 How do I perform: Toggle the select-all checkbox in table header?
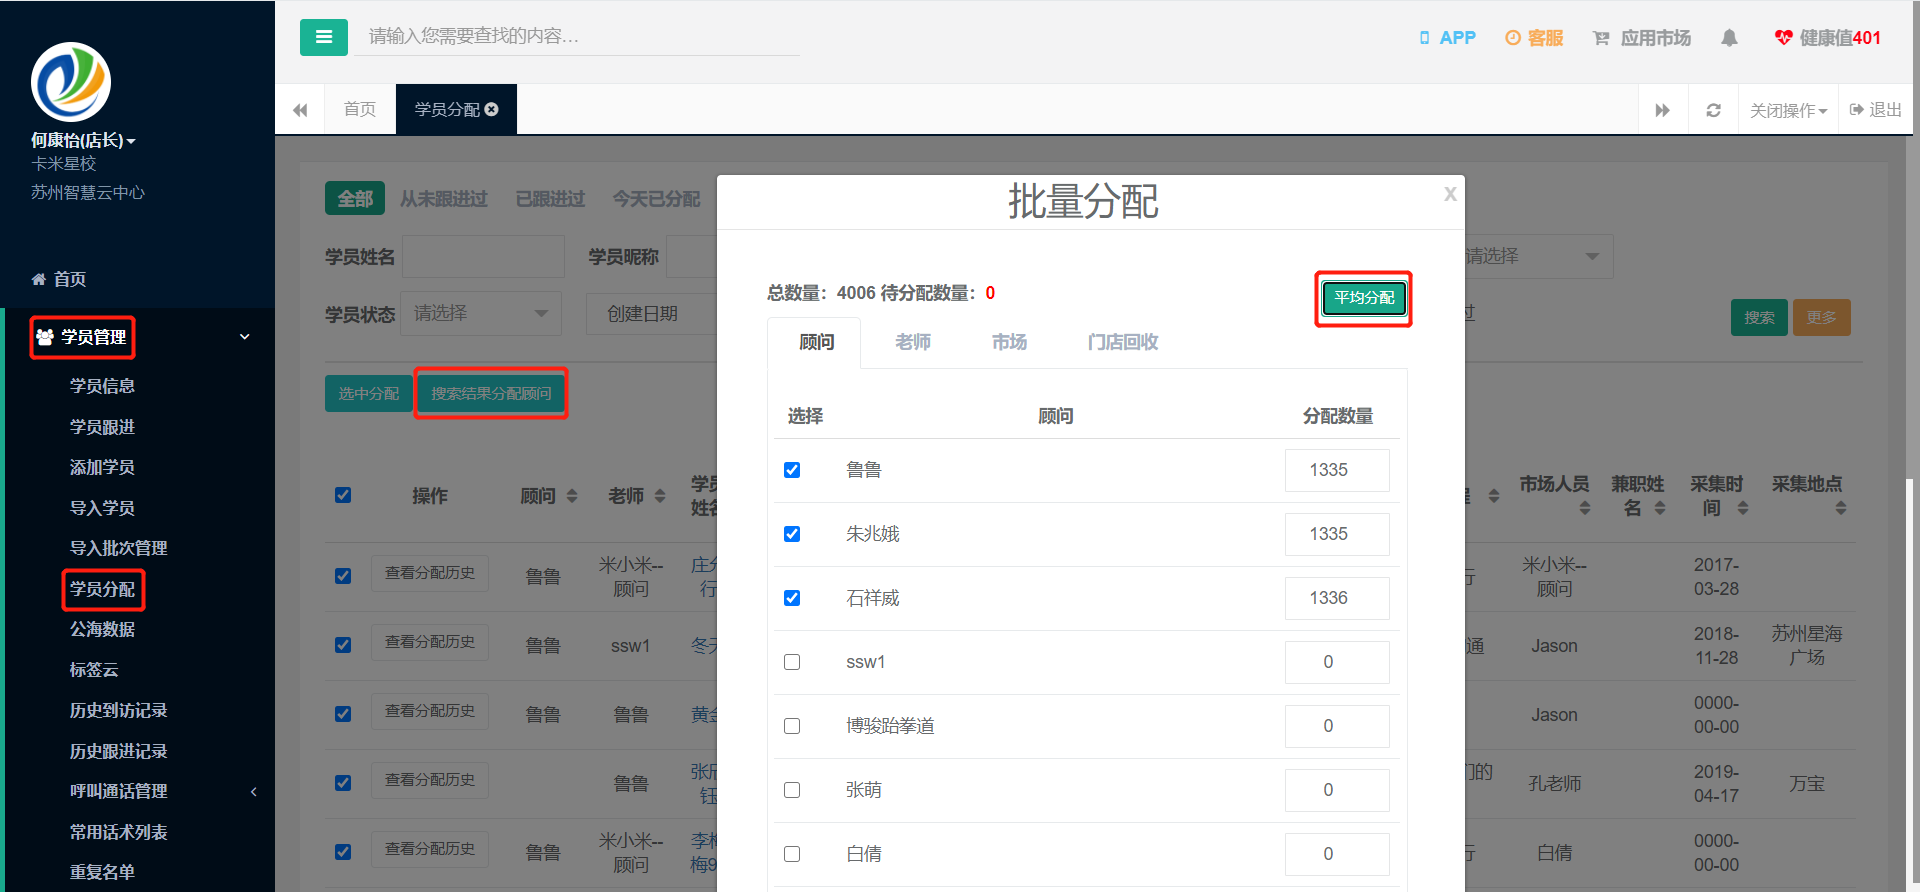point(343,495)
